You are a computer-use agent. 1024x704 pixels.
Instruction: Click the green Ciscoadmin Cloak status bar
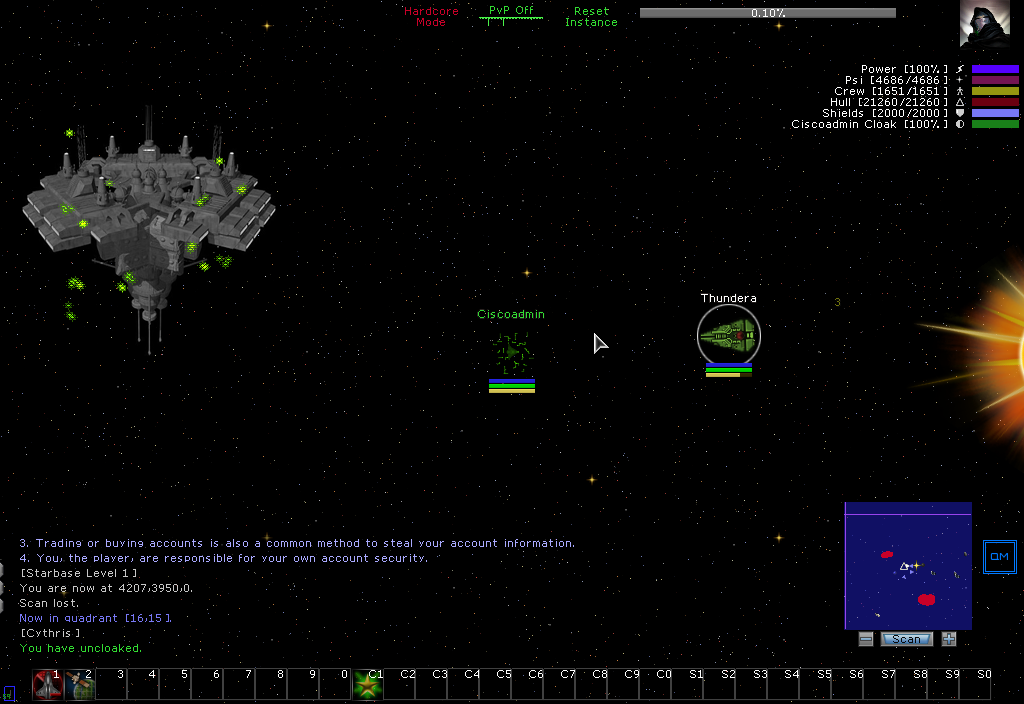(x=995, y=124)
